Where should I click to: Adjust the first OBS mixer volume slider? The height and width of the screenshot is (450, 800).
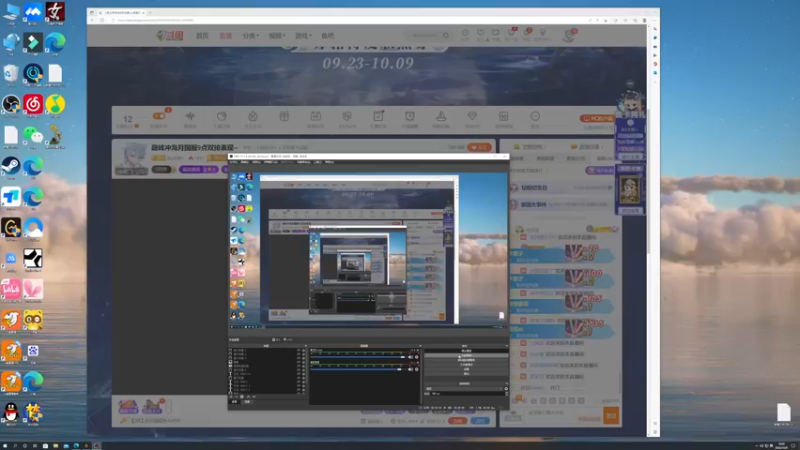point(358,357)
